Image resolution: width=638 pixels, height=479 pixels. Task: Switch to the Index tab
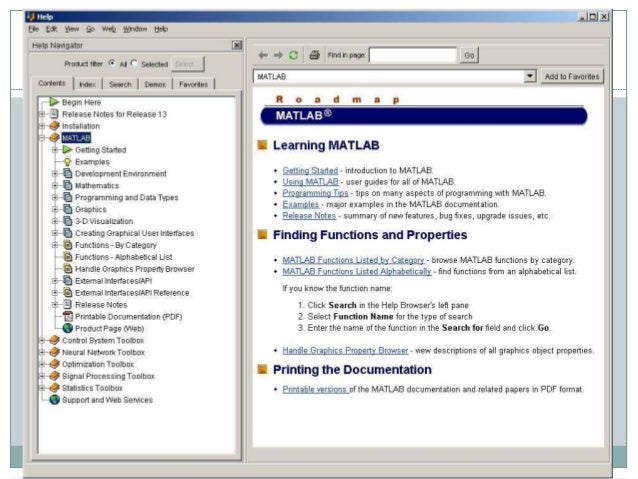[87, 84]
